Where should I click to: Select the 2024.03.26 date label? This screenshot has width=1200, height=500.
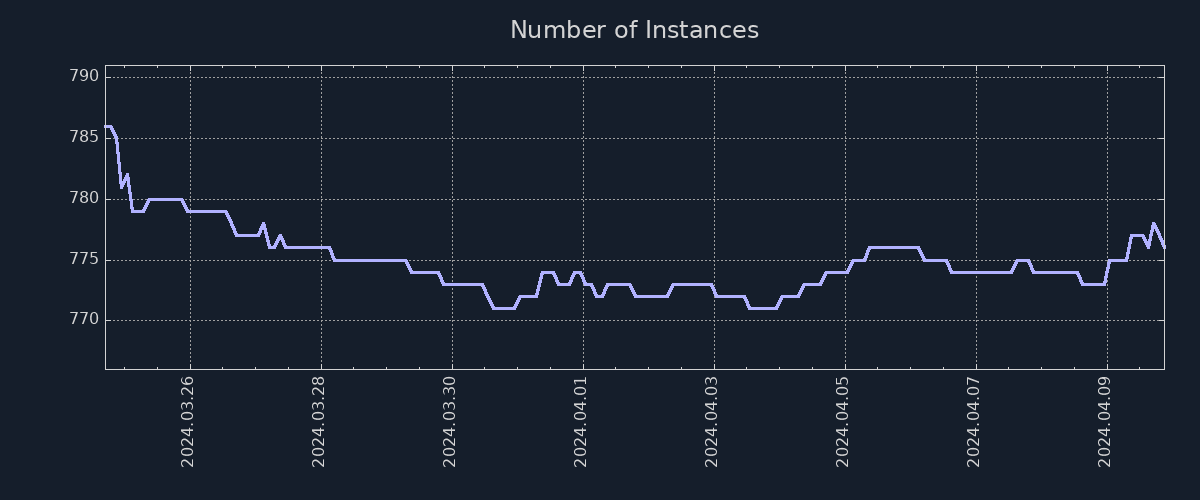188,421
